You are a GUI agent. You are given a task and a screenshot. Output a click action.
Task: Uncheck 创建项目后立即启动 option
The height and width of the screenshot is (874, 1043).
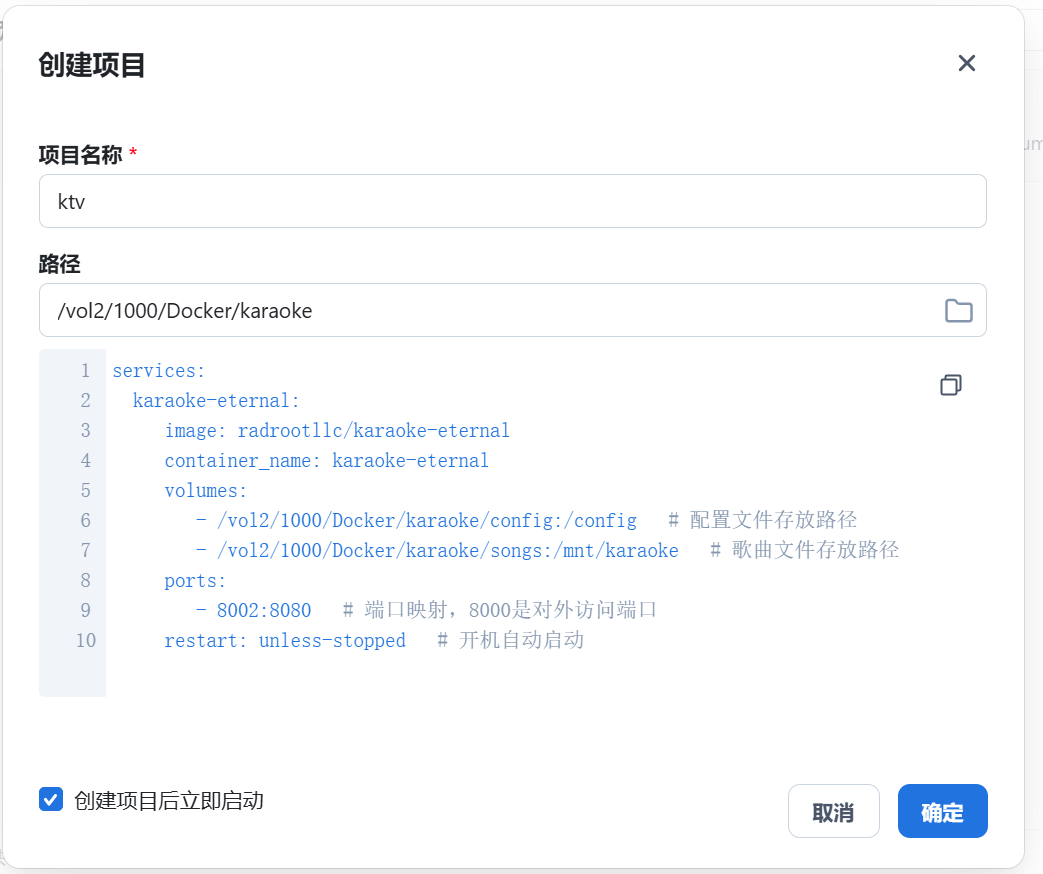[50, 800]
